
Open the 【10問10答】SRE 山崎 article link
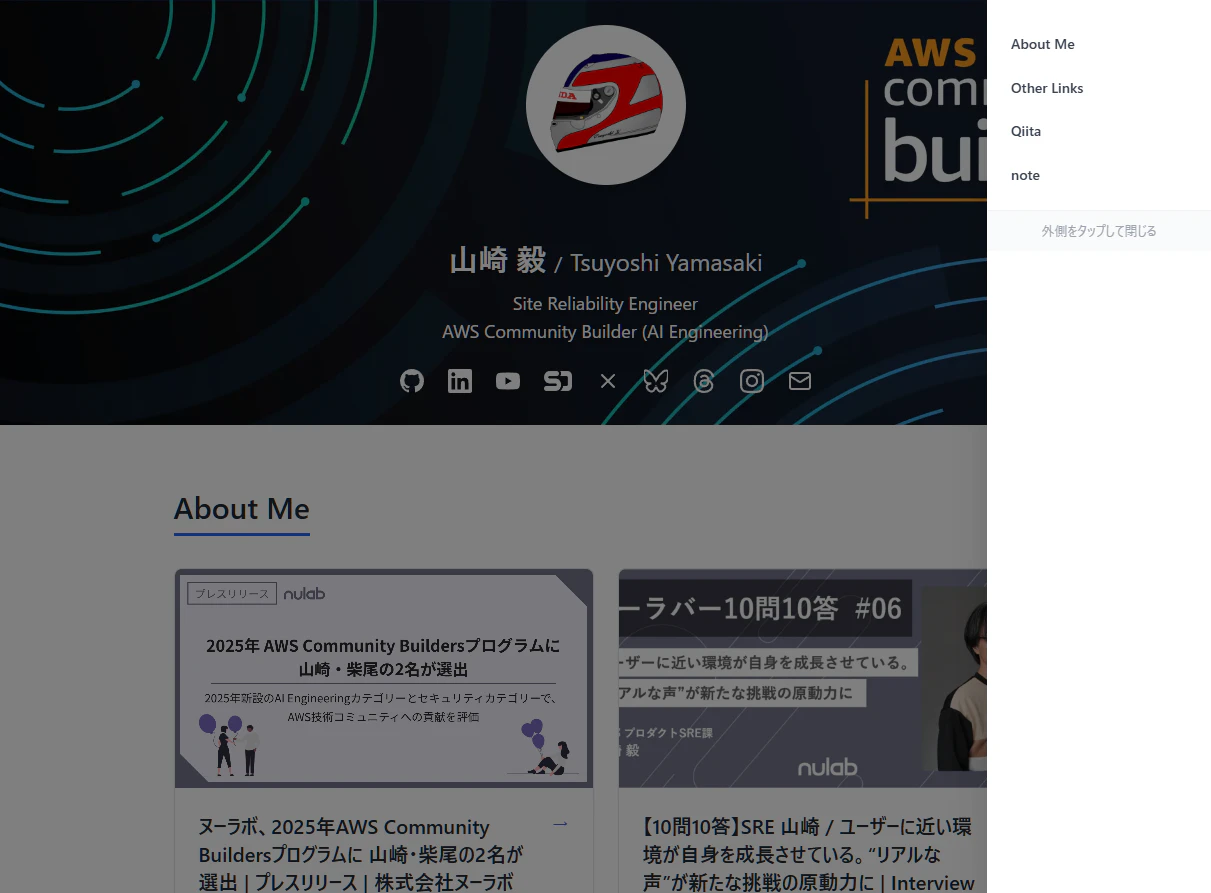808,855
